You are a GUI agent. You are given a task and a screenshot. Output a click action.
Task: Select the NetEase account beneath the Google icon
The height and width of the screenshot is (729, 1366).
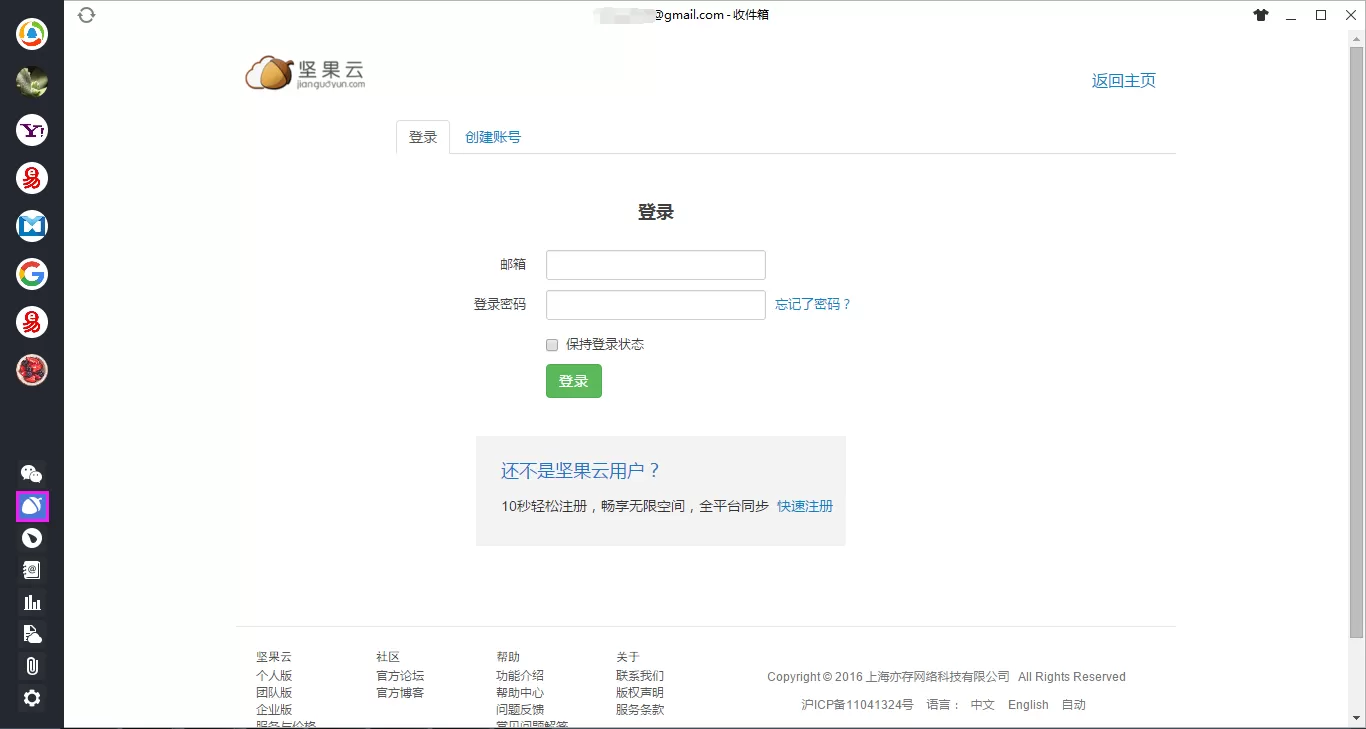tap(32, 322)
